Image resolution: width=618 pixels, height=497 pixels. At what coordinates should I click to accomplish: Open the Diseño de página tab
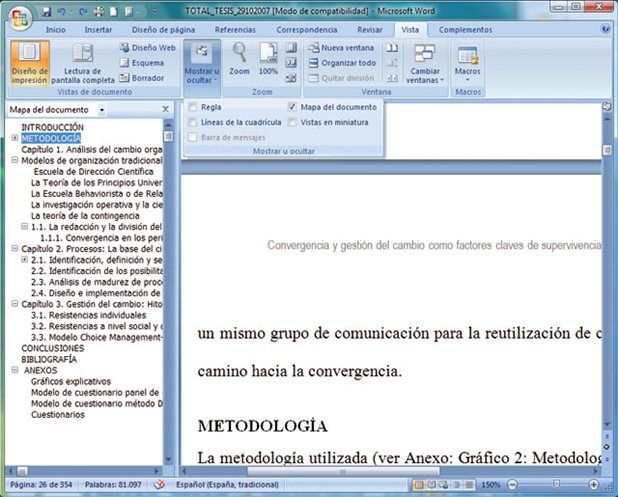coord(163,30)
